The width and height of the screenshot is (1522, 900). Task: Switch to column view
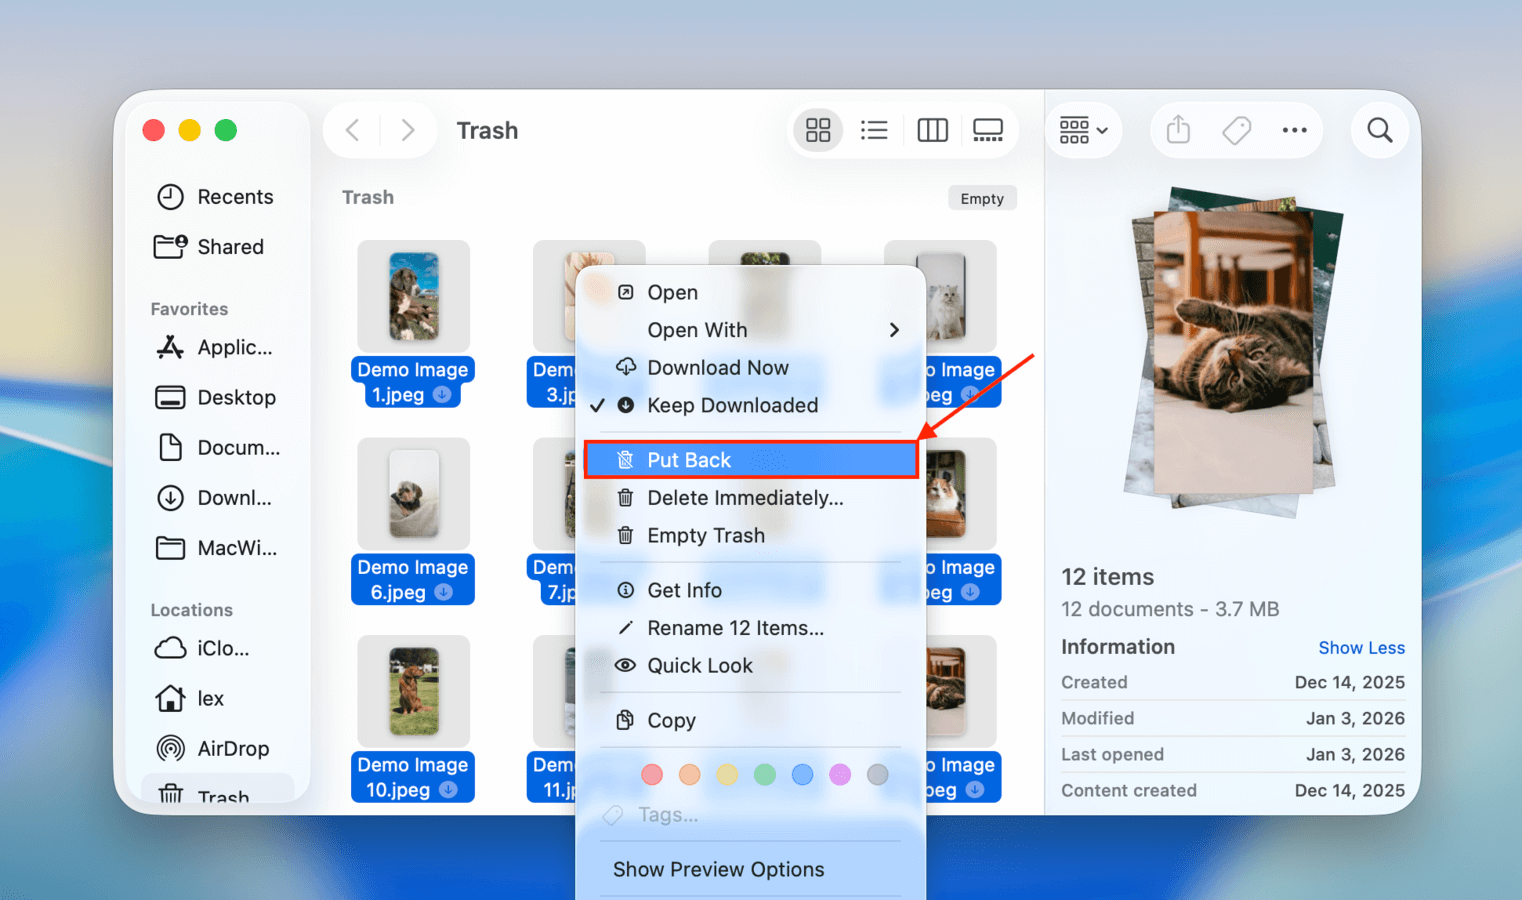coord(932,130)
